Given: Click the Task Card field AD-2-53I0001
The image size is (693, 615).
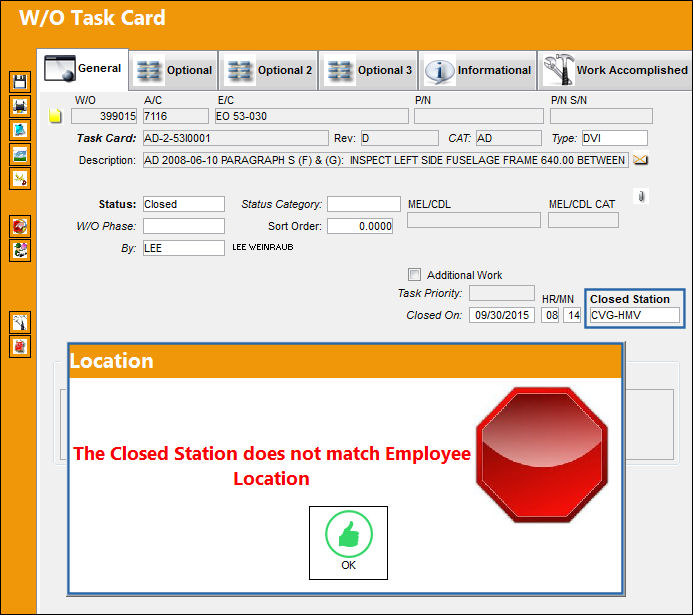Looking at the screenshot, I should pos(236,138).
